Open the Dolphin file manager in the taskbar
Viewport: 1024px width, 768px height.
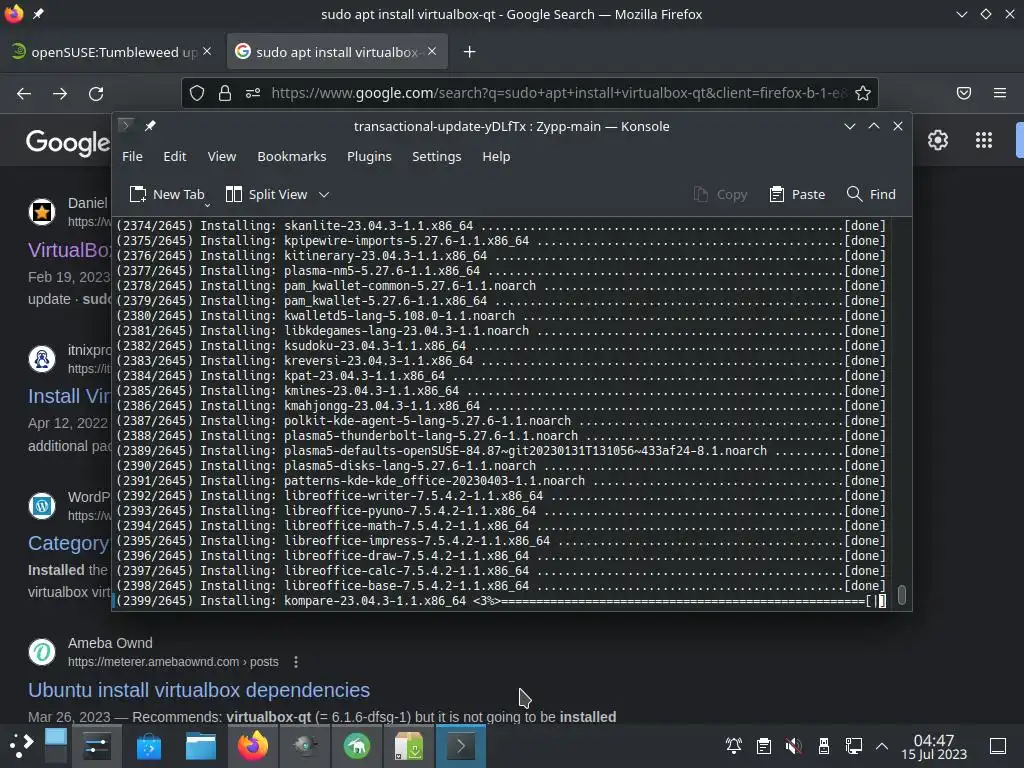[x=200, y=746]
